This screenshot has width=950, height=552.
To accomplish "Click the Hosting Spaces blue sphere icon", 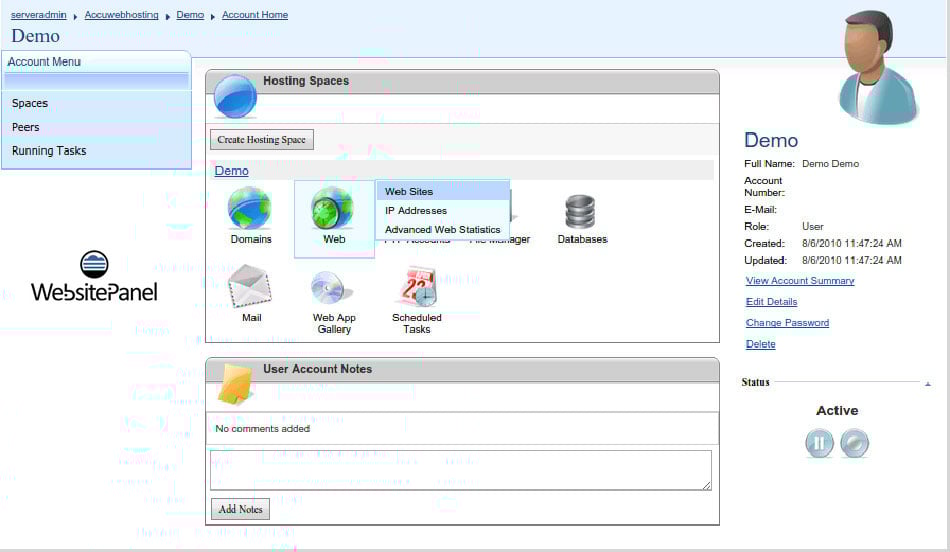I will pyautogui.click(x=235, y=96).
